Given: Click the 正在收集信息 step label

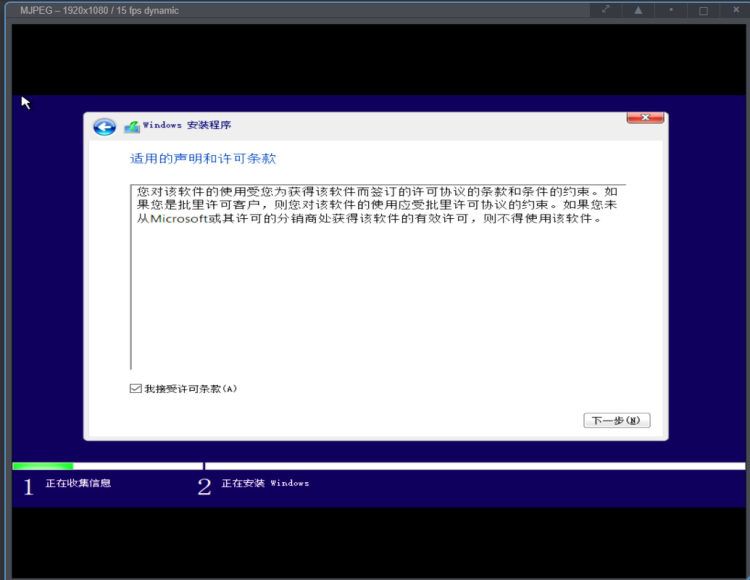Looking at the screenshot, I should 78,483.
